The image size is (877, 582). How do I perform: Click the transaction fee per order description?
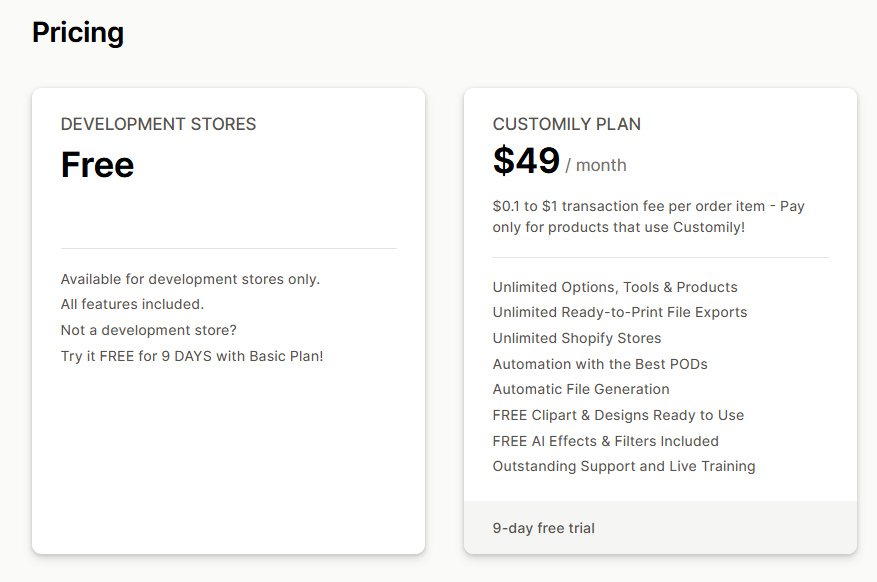[648, 216]
